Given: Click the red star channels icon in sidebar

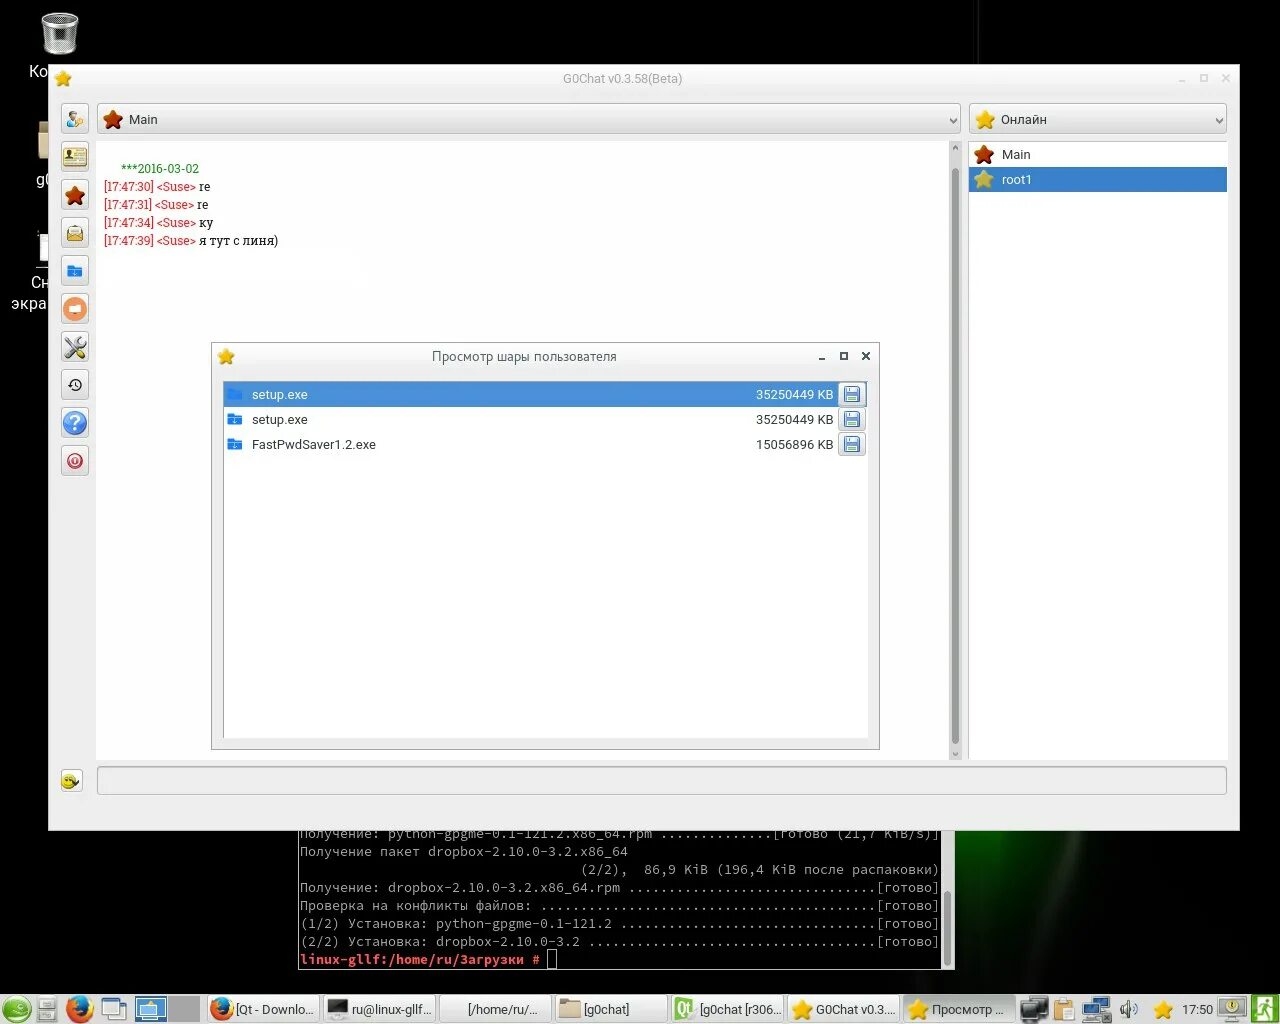Looking at the screenshot, I should coord(75,195).
